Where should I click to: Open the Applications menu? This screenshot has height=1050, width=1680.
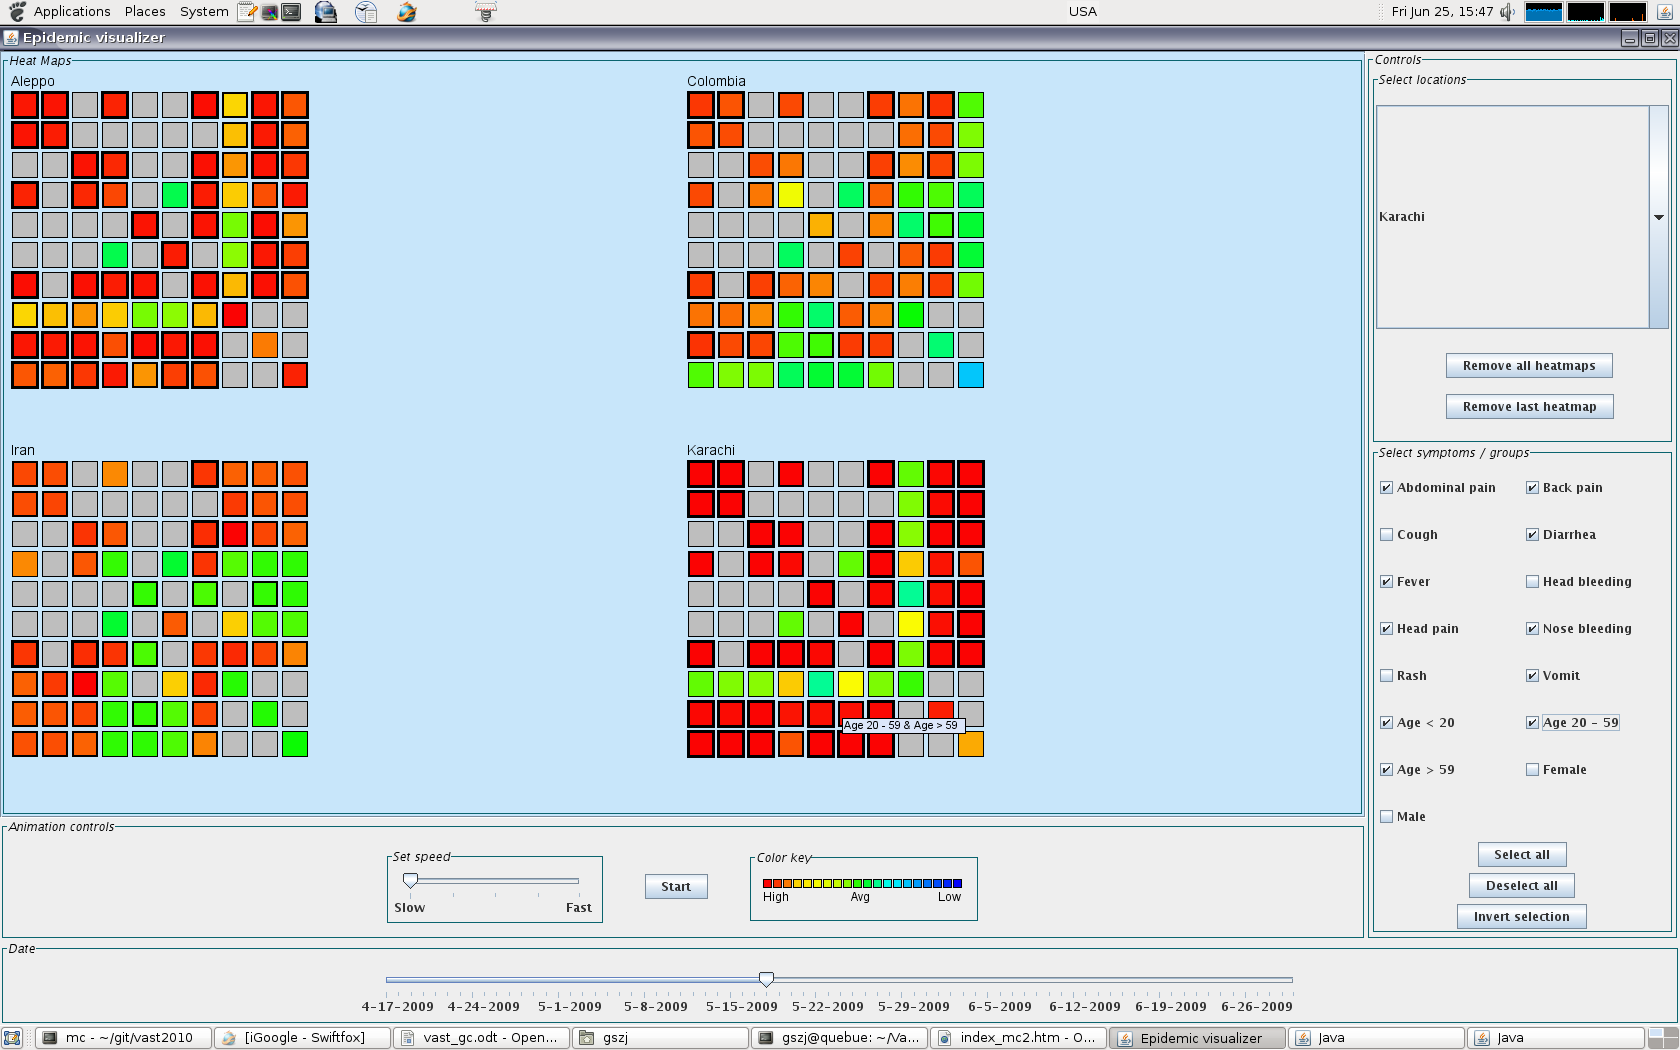72,12
